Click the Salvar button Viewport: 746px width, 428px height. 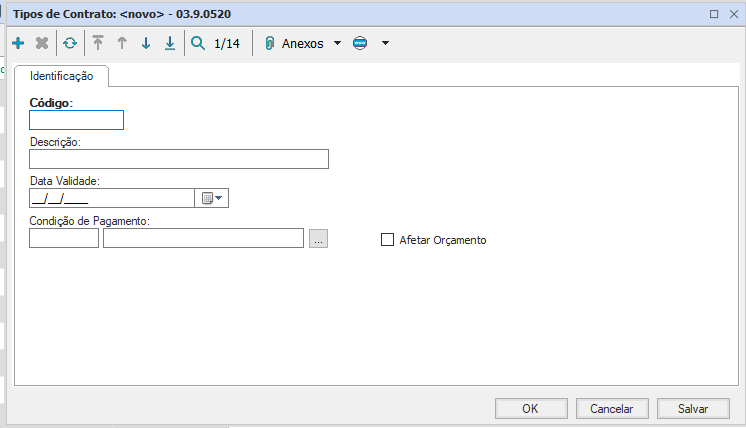click(x=693, y=408)
